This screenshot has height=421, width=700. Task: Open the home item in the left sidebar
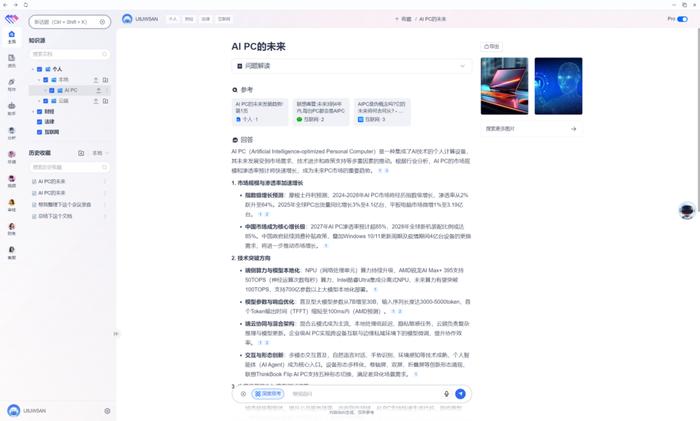coord(12,37)
